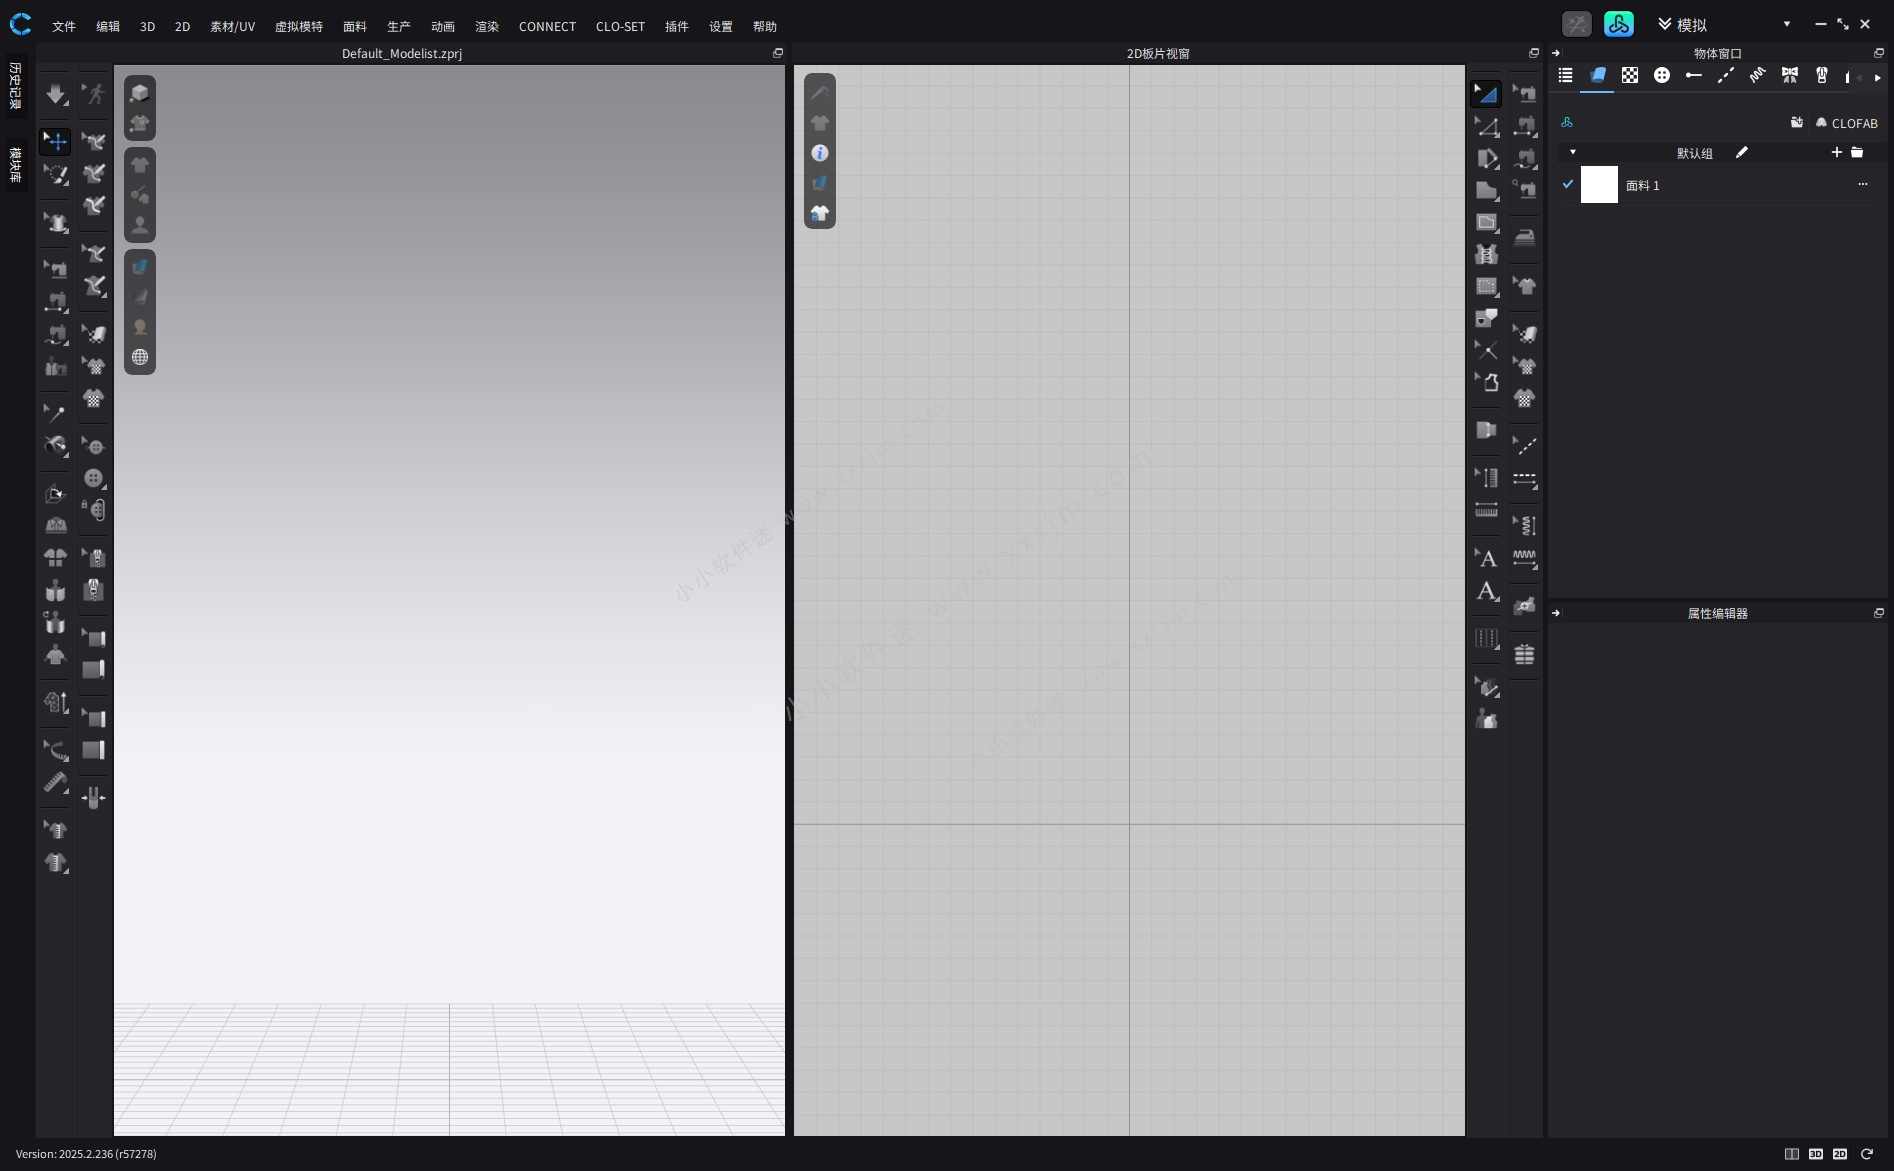Select the Select/Move tool in 3D toolbar
Viewport: 1894px width, 1171px height.
tap(55, 141)
